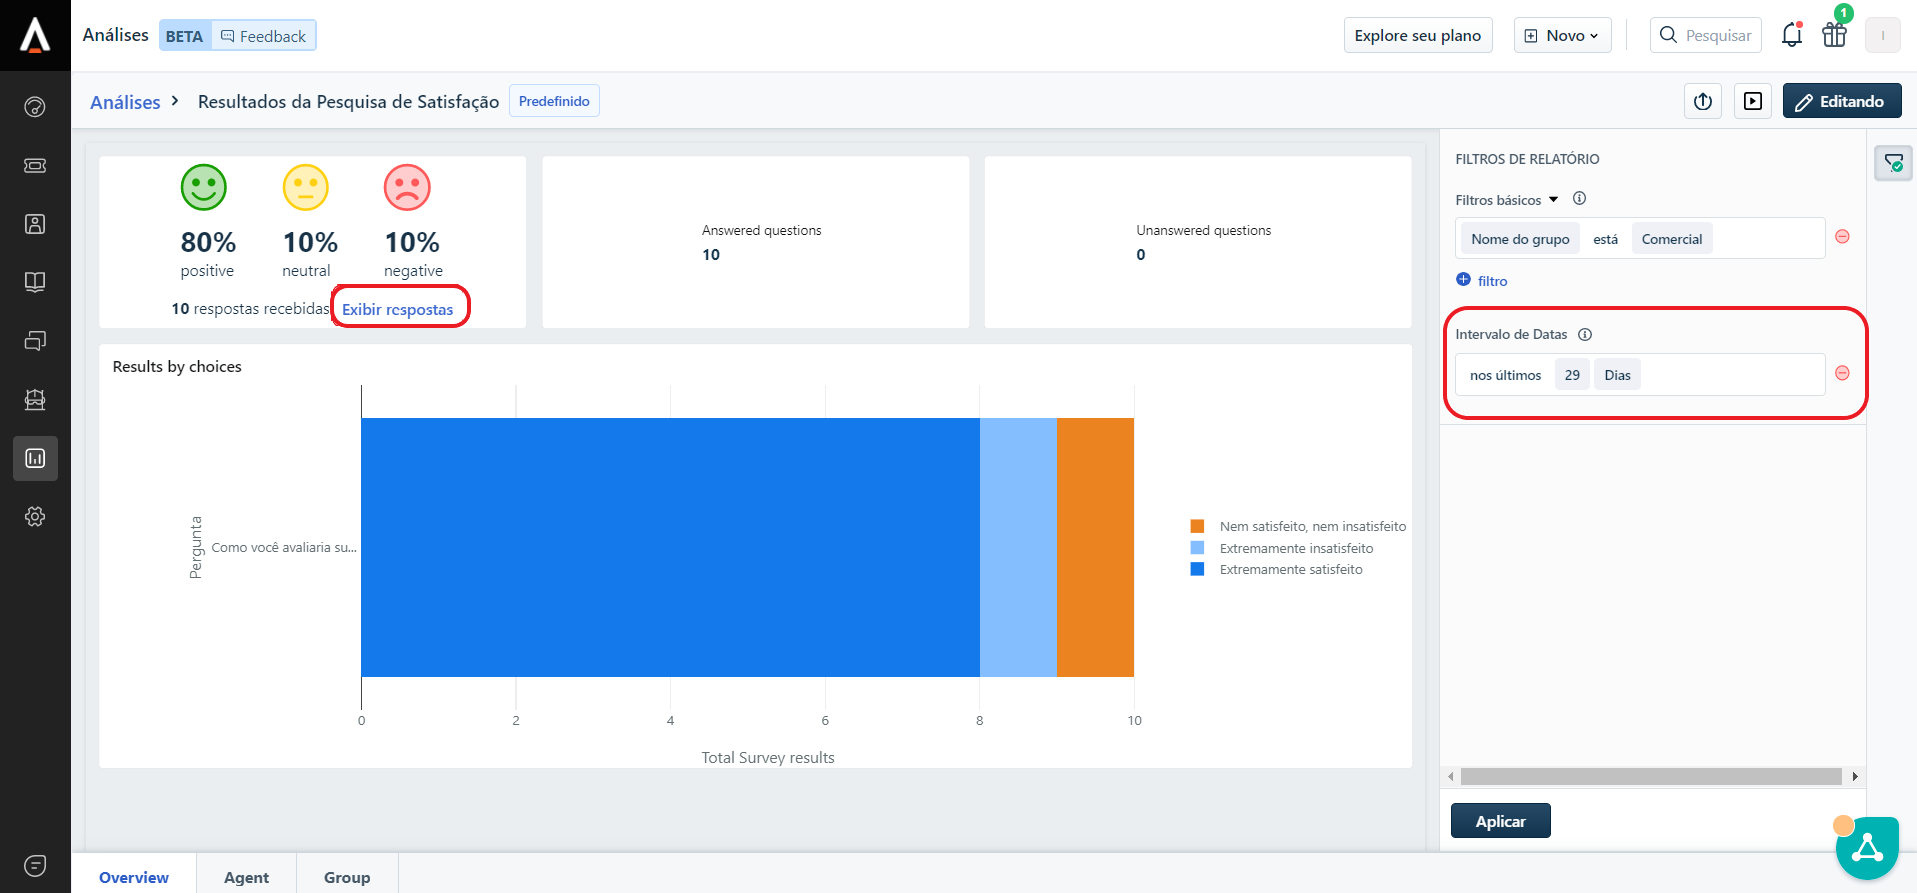1917x893 pixels.
Task: Switch to the Group tab
Action: coord(347,877)
